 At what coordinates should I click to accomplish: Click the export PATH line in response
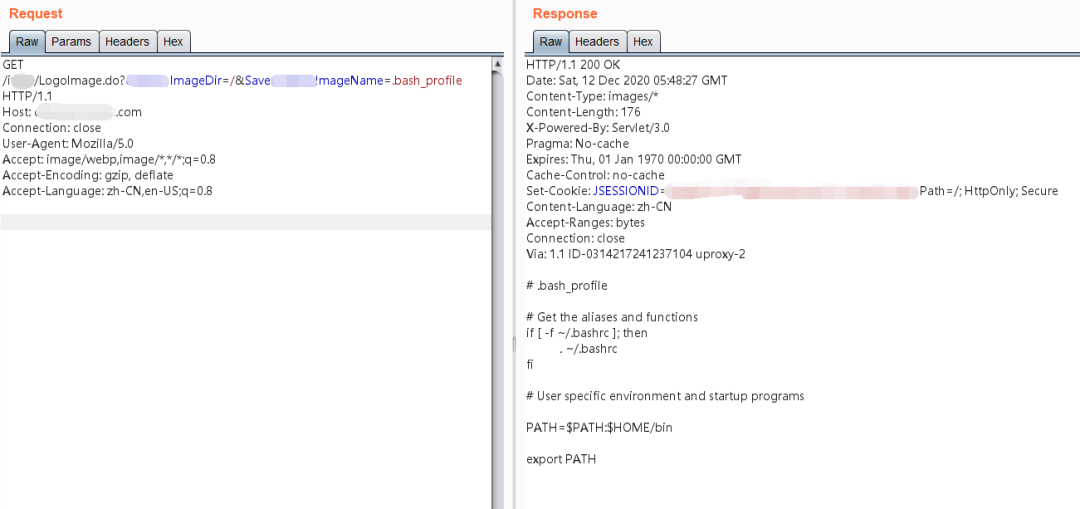pos(561,459)
